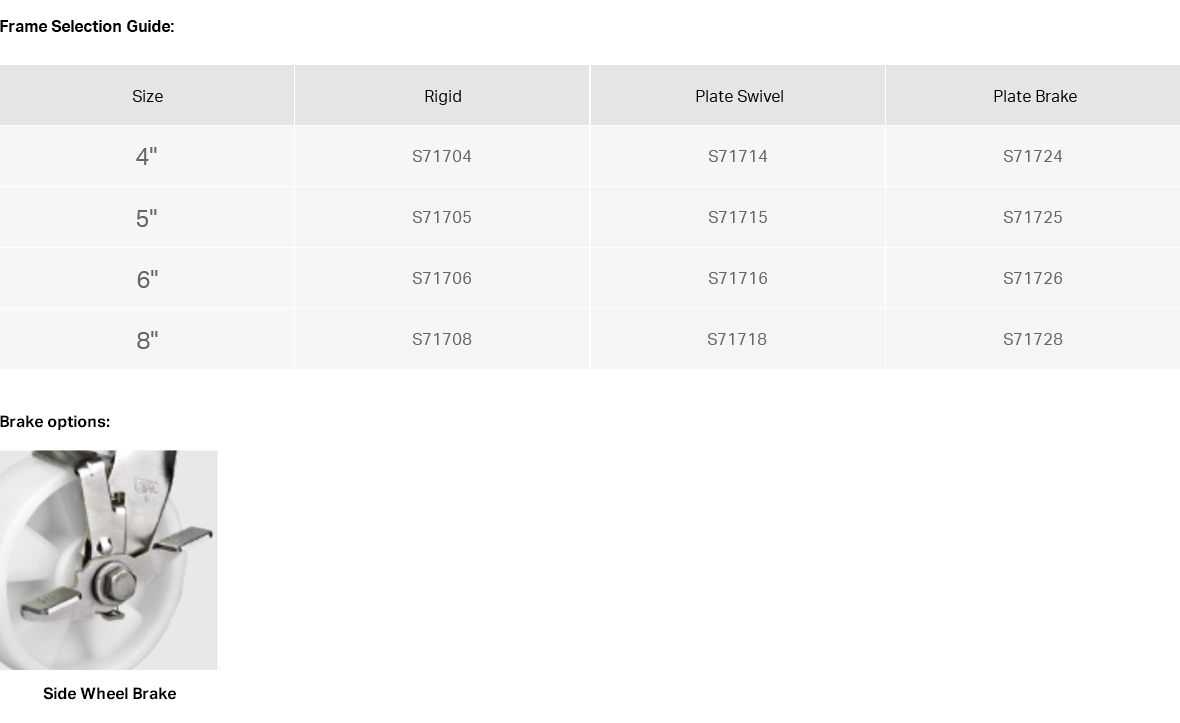Select plate swivel frame S71715
This screenshot has height=723, width=1180.
[738, 217]
